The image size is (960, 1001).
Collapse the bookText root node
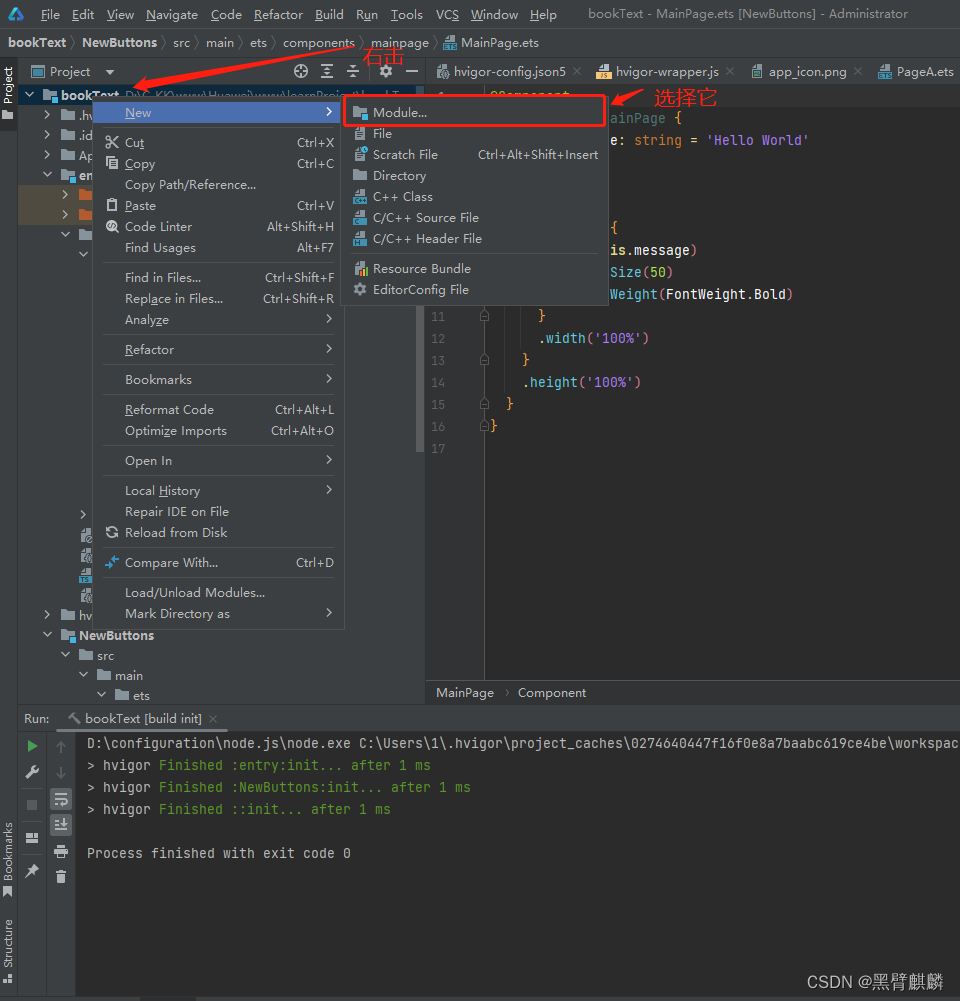pyautogui.click(x=29, y=95)
